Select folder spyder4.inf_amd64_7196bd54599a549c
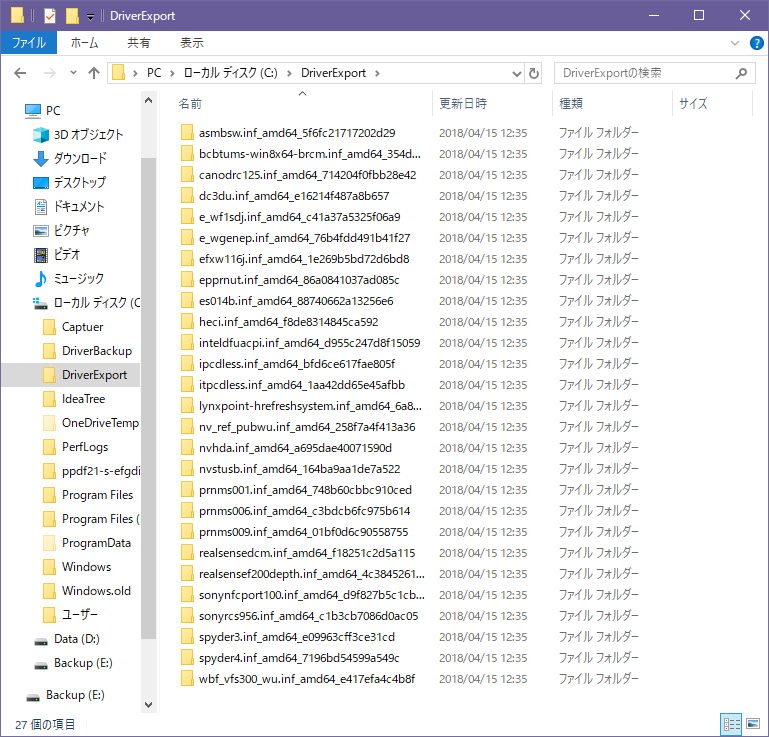The height and width of the screenshot is (737, 769). (x=299, y=659)
